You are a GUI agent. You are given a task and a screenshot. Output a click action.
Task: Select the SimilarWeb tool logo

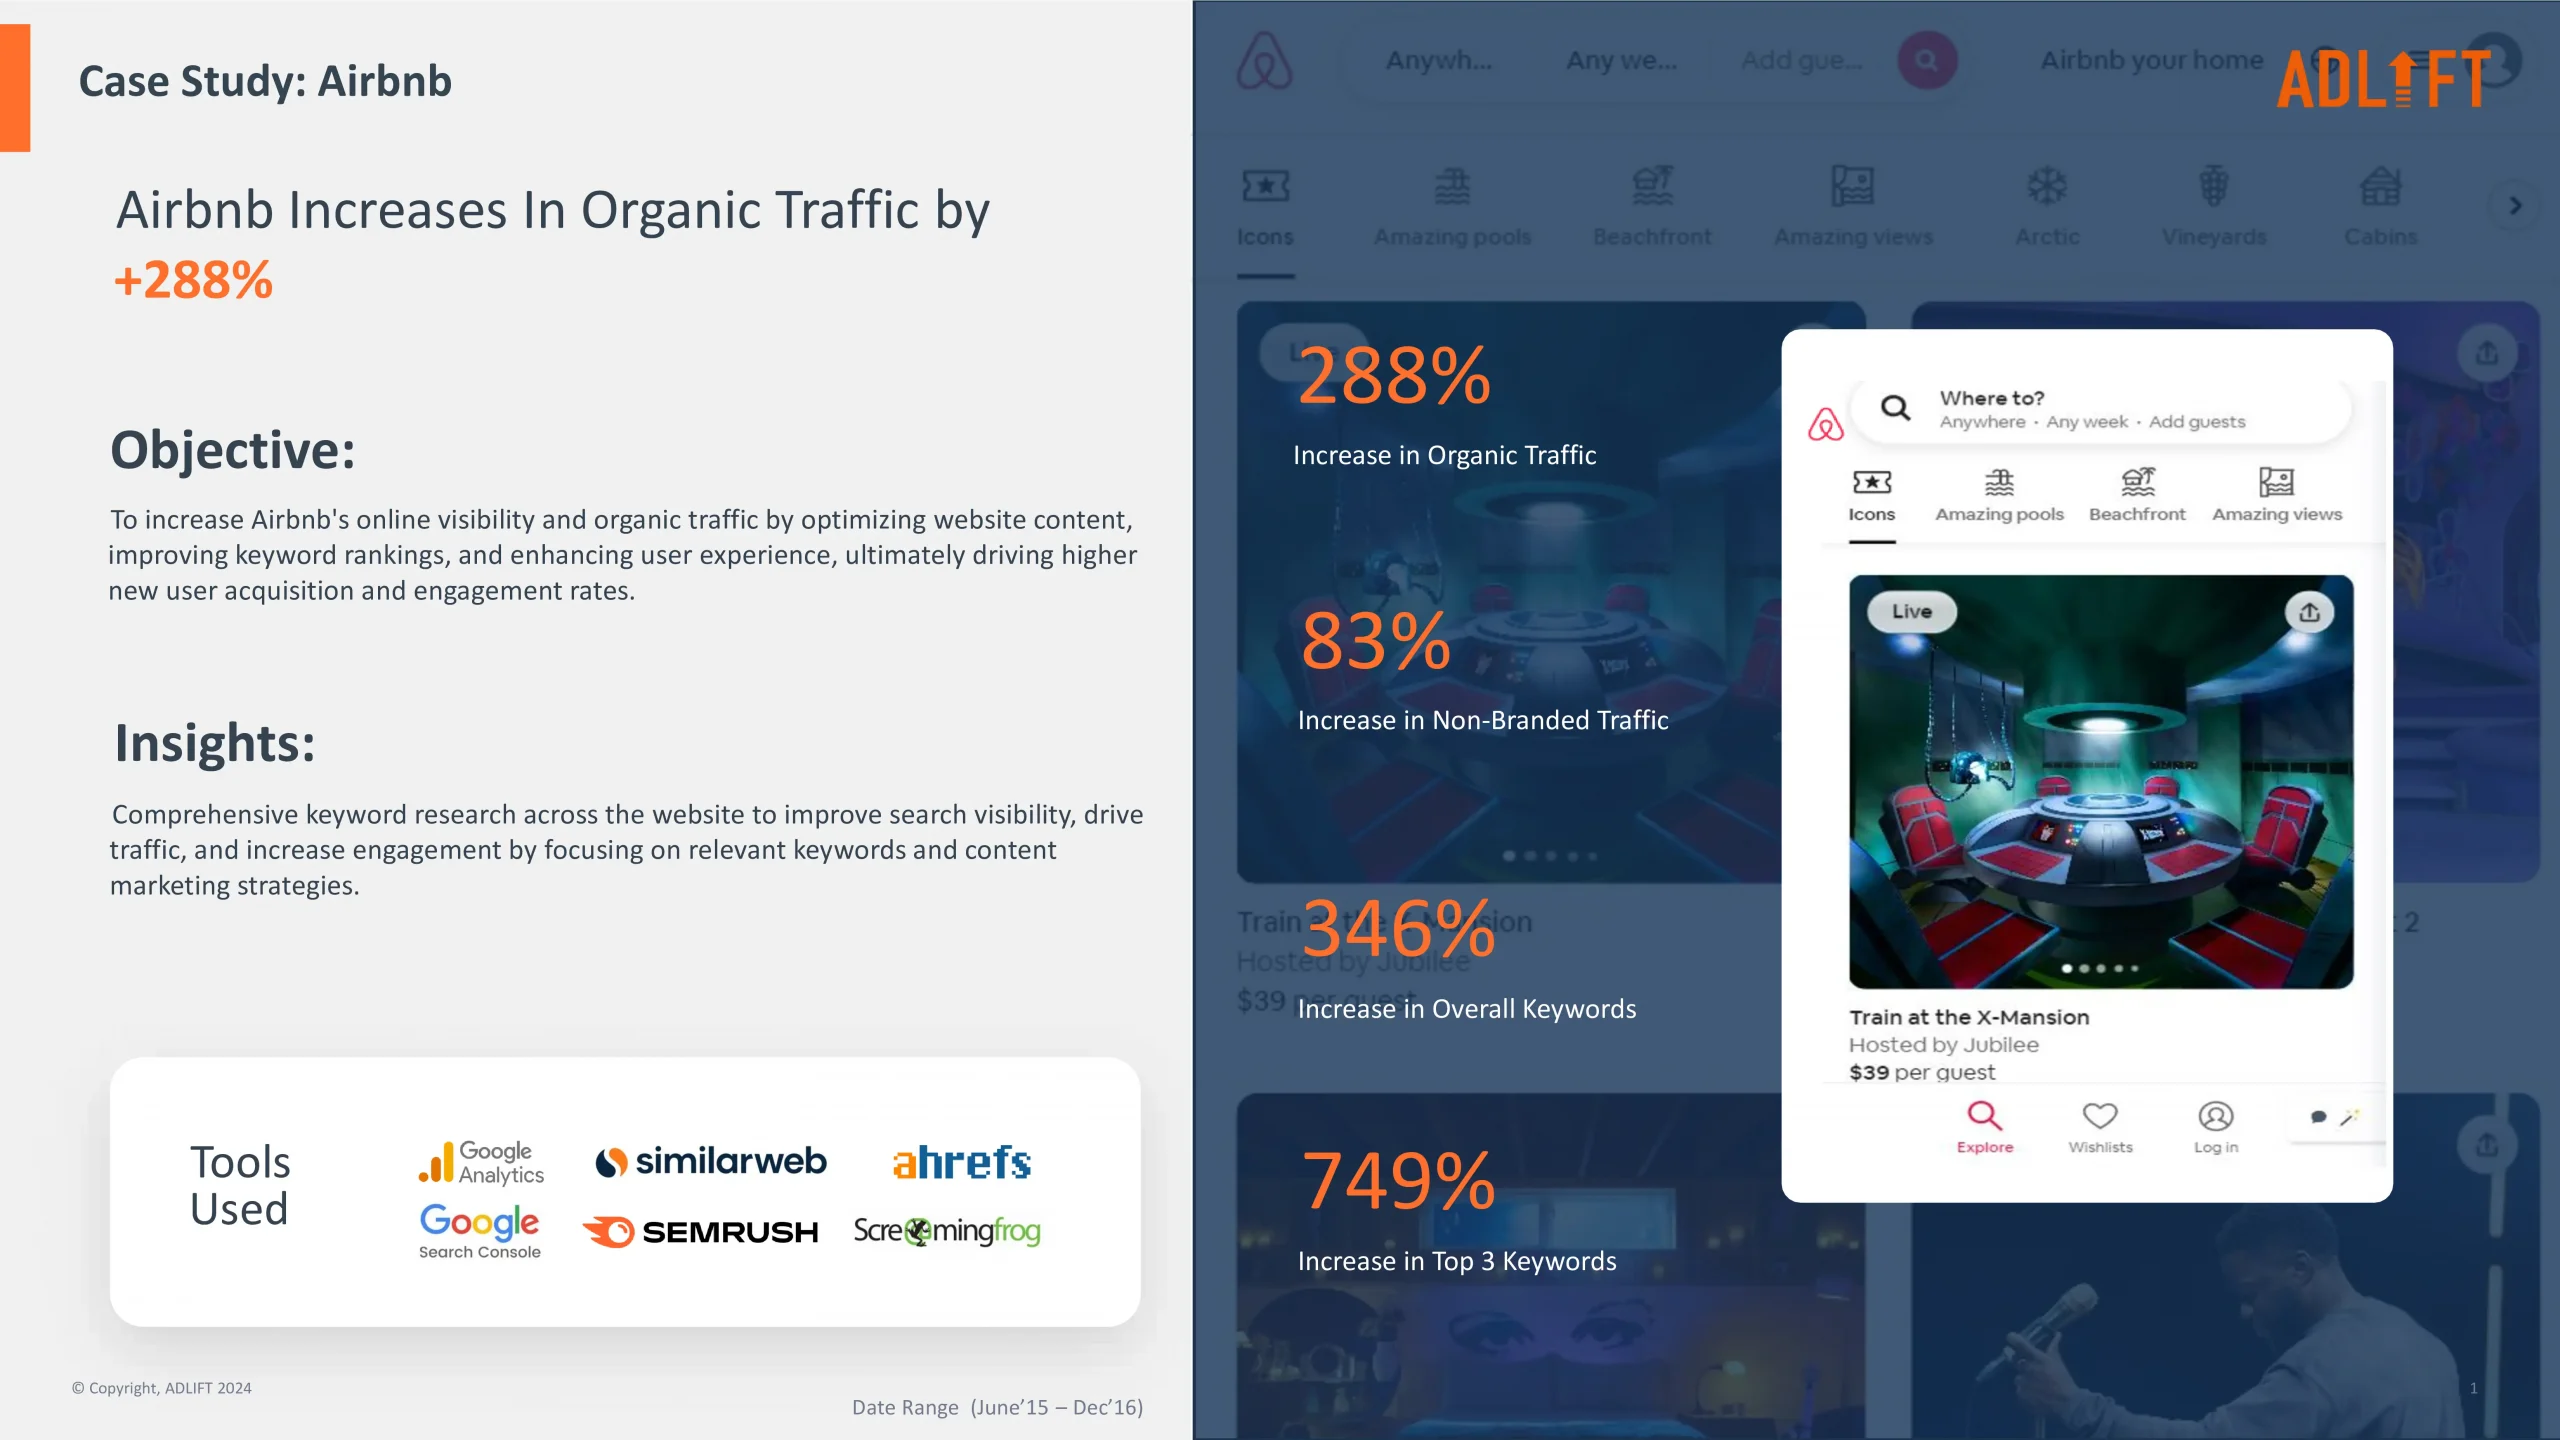(x=709, y=1160)
